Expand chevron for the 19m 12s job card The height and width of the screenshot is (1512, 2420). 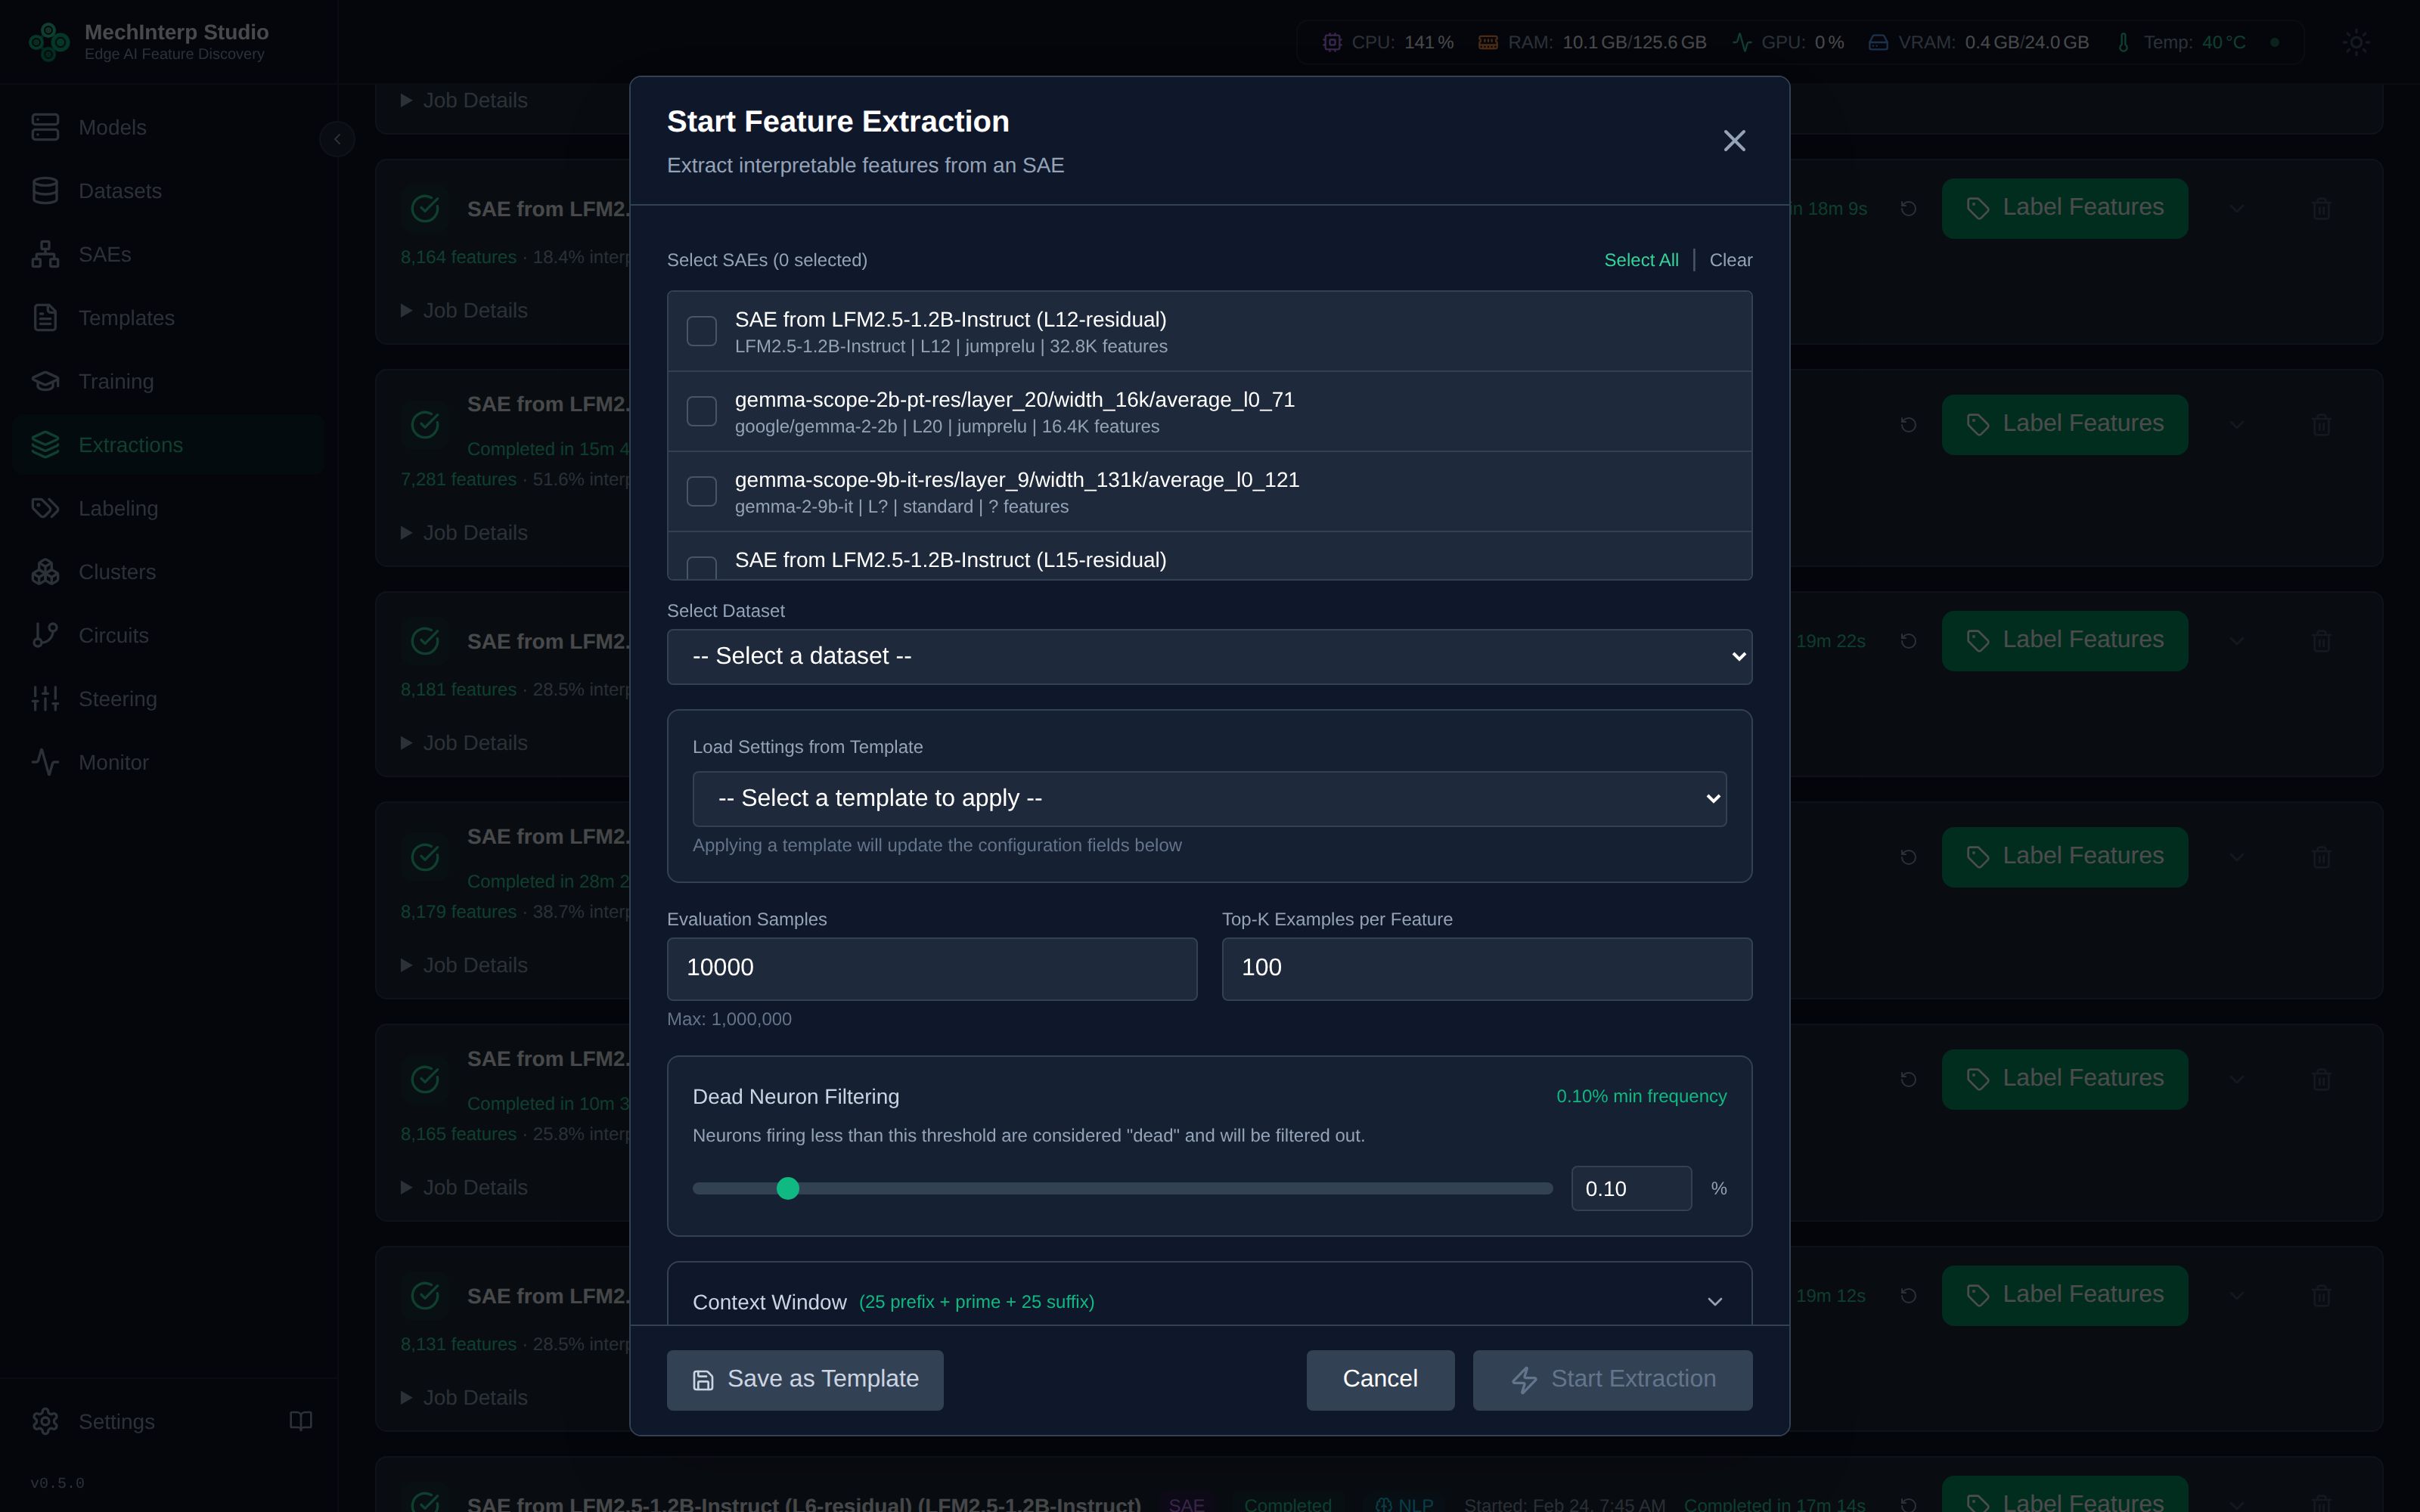pyautogui.click(x=2237, y=1295)
